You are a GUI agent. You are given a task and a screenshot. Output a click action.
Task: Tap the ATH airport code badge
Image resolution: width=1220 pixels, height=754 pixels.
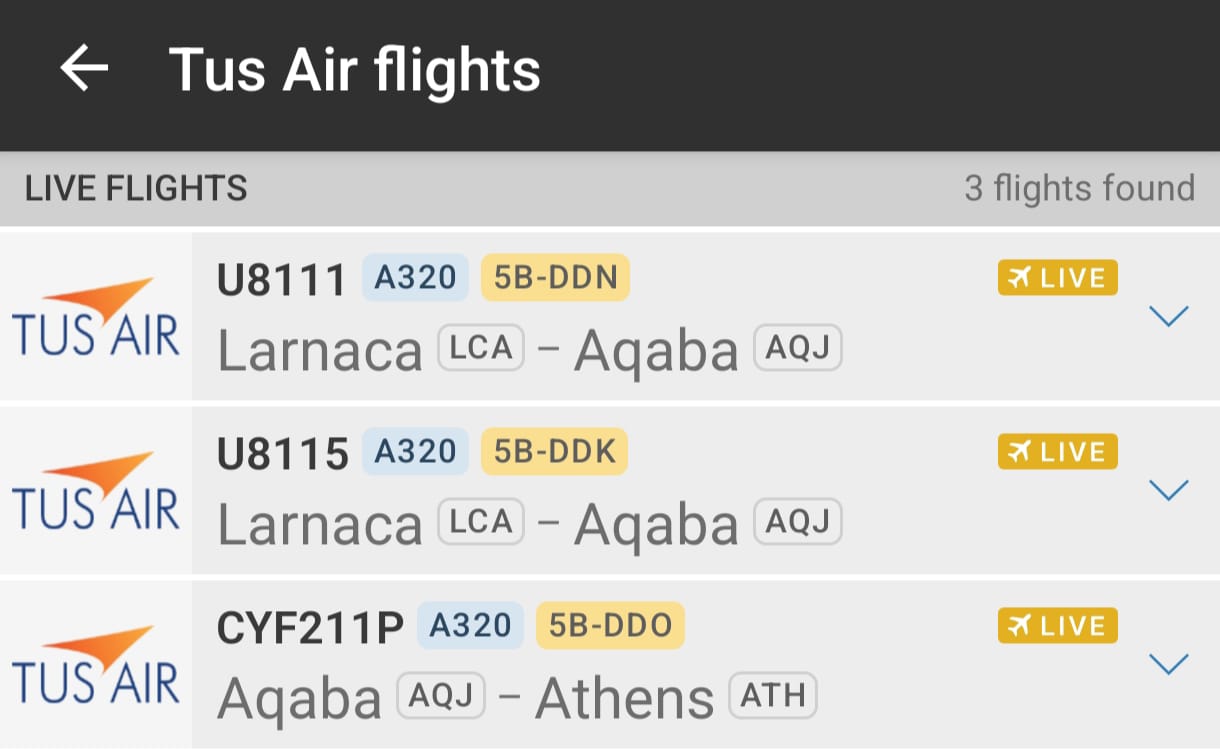click(x=773, y=696)
